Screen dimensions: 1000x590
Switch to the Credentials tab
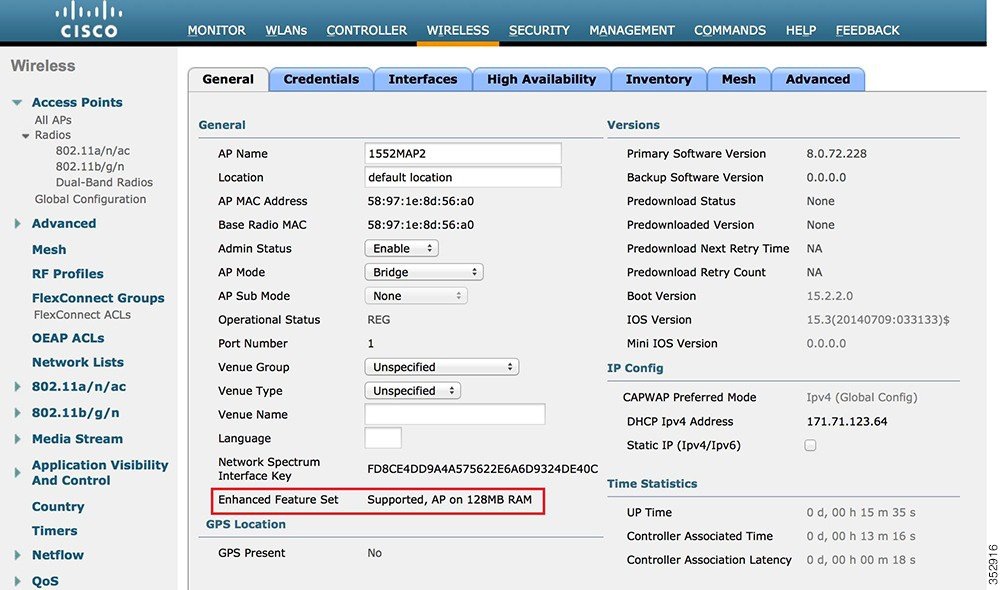[x=321, y=79]
